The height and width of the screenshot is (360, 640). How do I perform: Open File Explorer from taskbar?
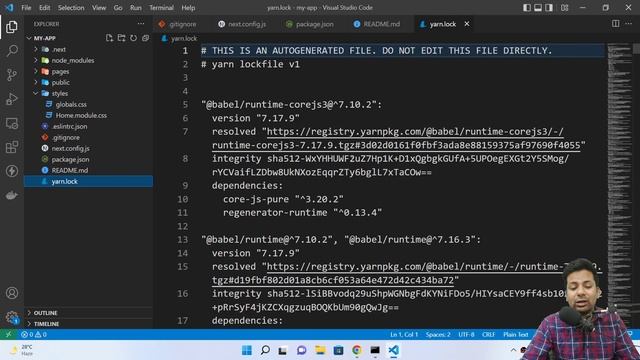(x=320, y=350)
